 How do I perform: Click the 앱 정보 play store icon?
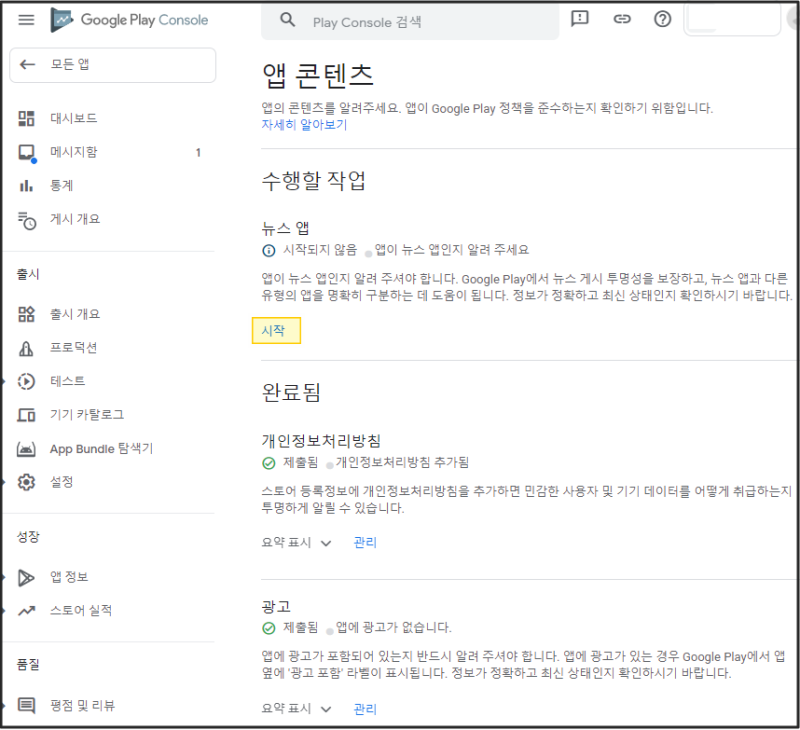click(26, 577)
